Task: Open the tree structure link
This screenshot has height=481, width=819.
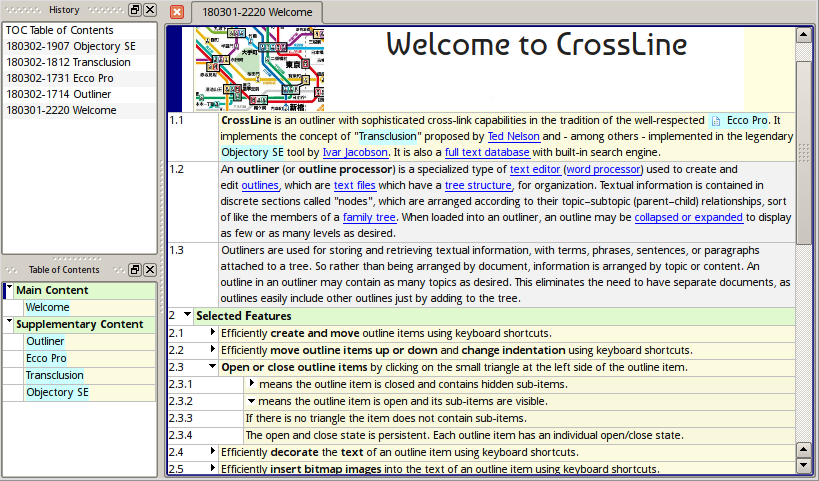Action: tap(478, 185)
